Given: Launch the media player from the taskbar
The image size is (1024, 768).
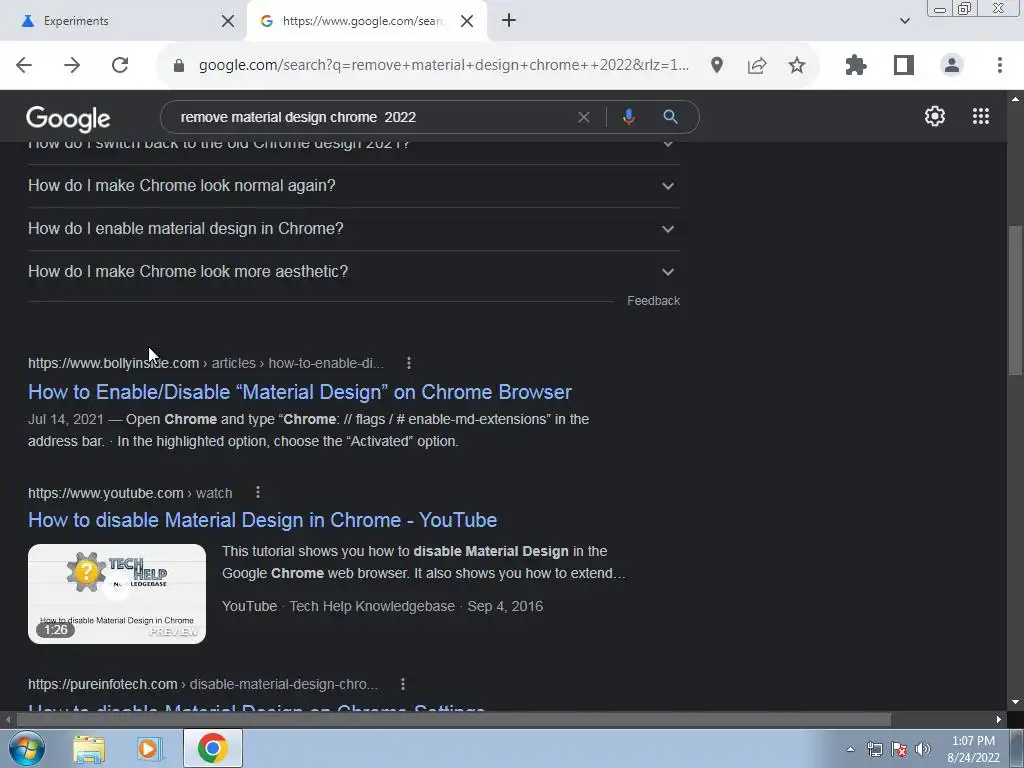Looking at the screenshot, I should 149,749.
